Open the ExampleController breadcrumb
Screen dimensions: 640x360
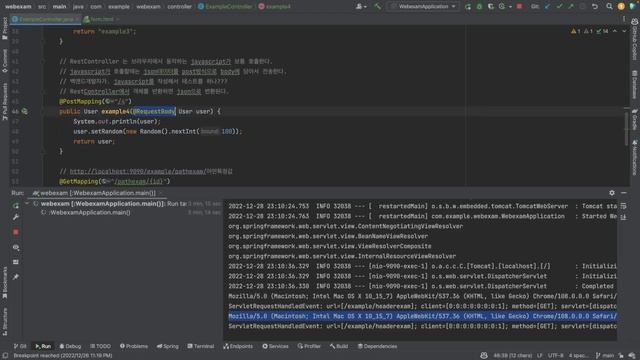click(225, 7)
